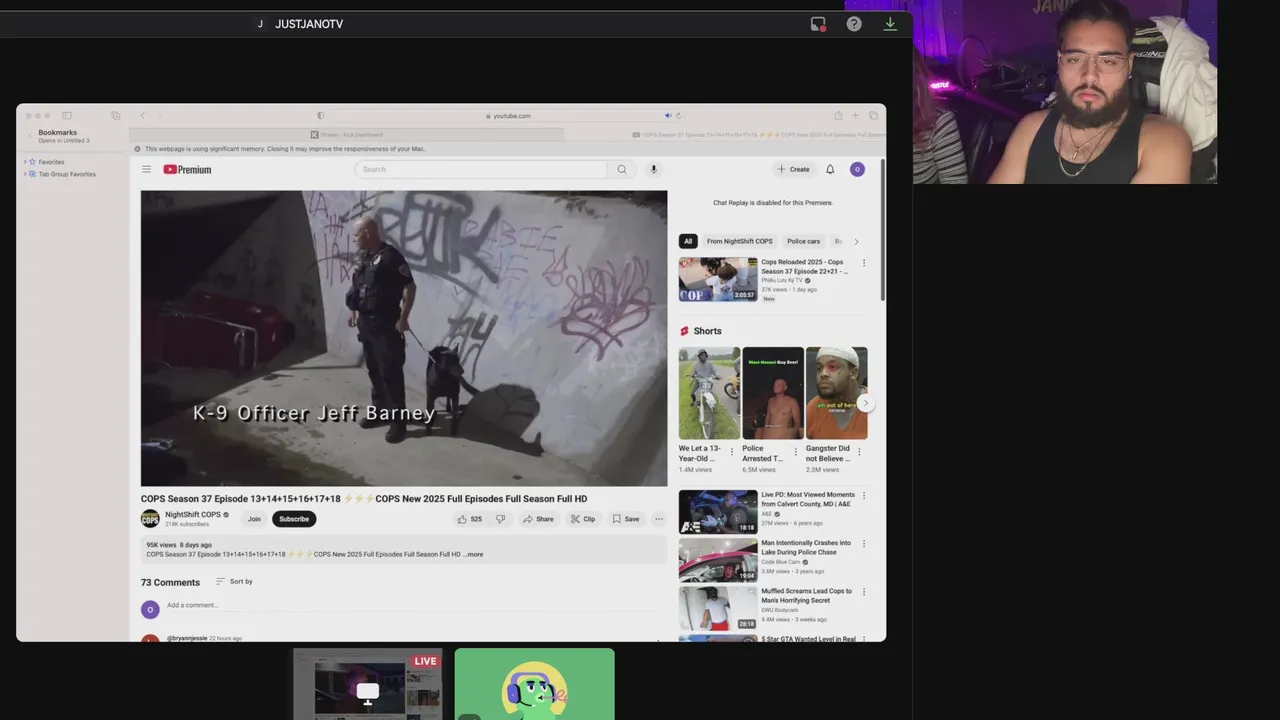Screen dimensions: 1280x720
Task: Show more filter chips with right chevron
Action: 856,241
